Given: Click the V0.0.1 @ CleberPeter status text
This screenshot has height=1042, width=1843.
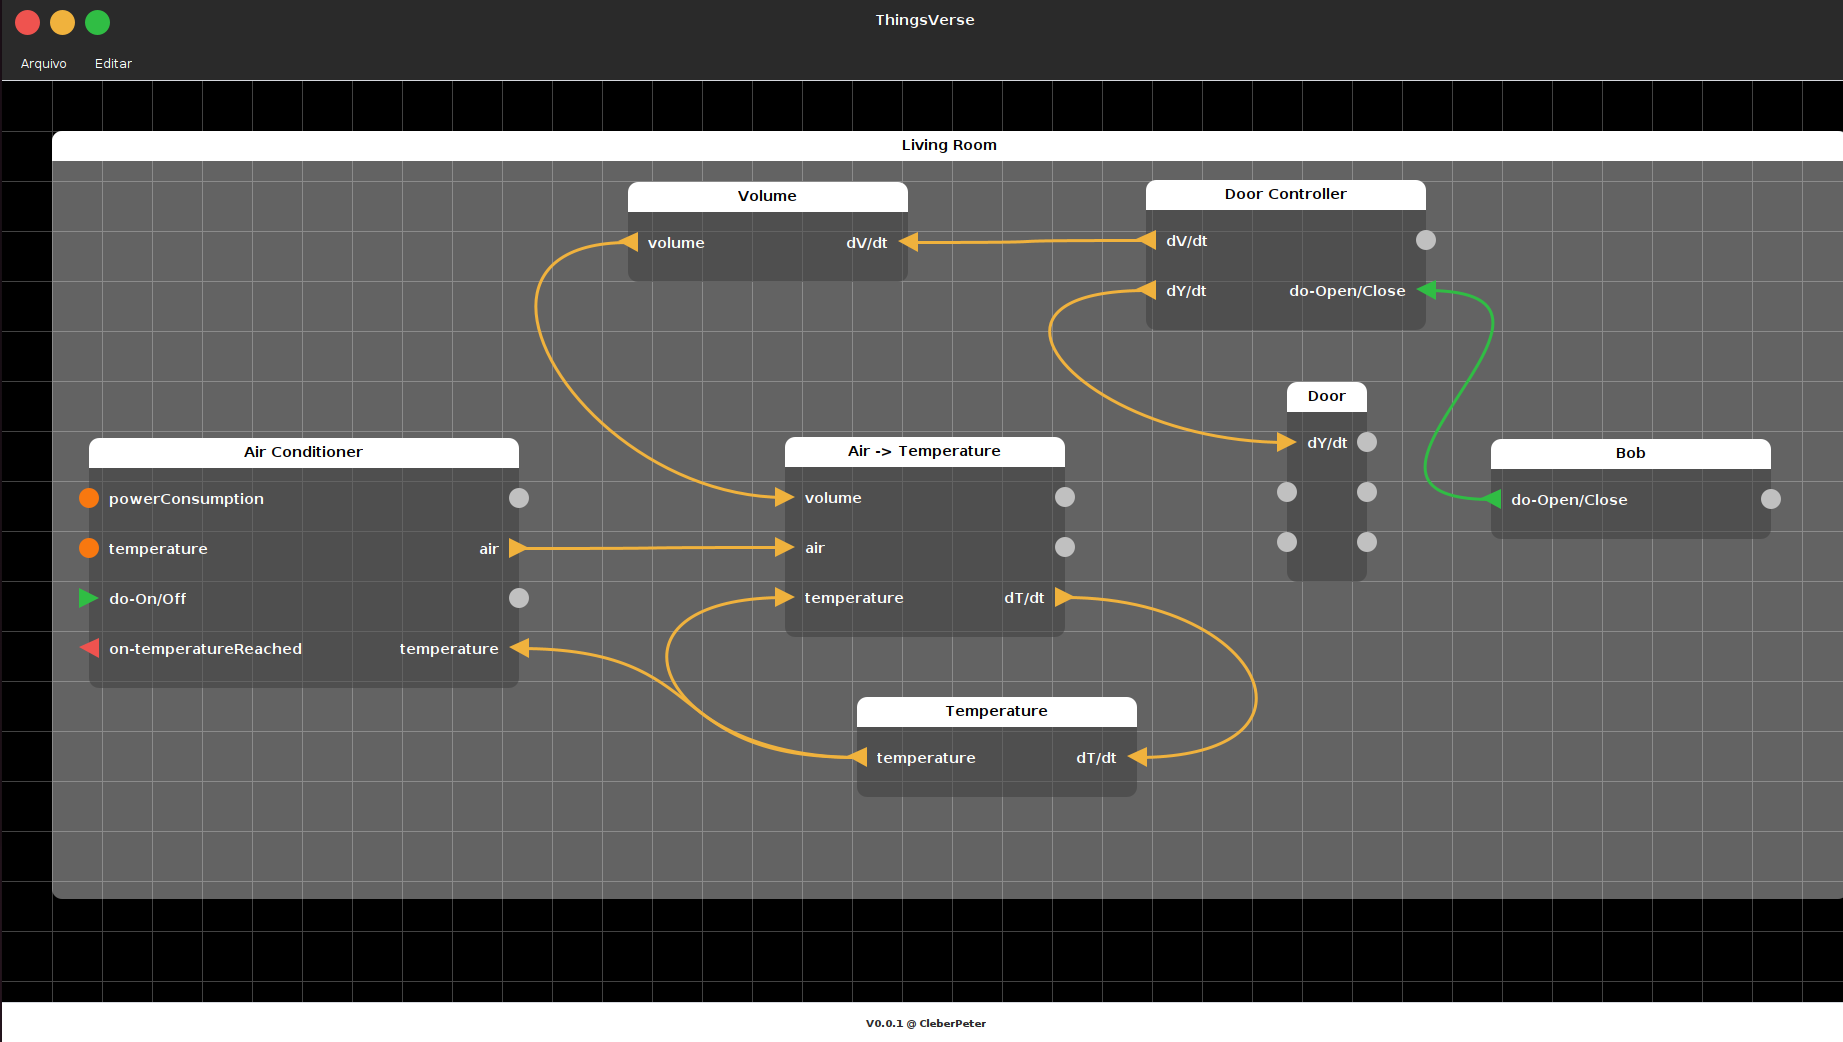Looking at the screenshot, I should [x=924, y=1023].
